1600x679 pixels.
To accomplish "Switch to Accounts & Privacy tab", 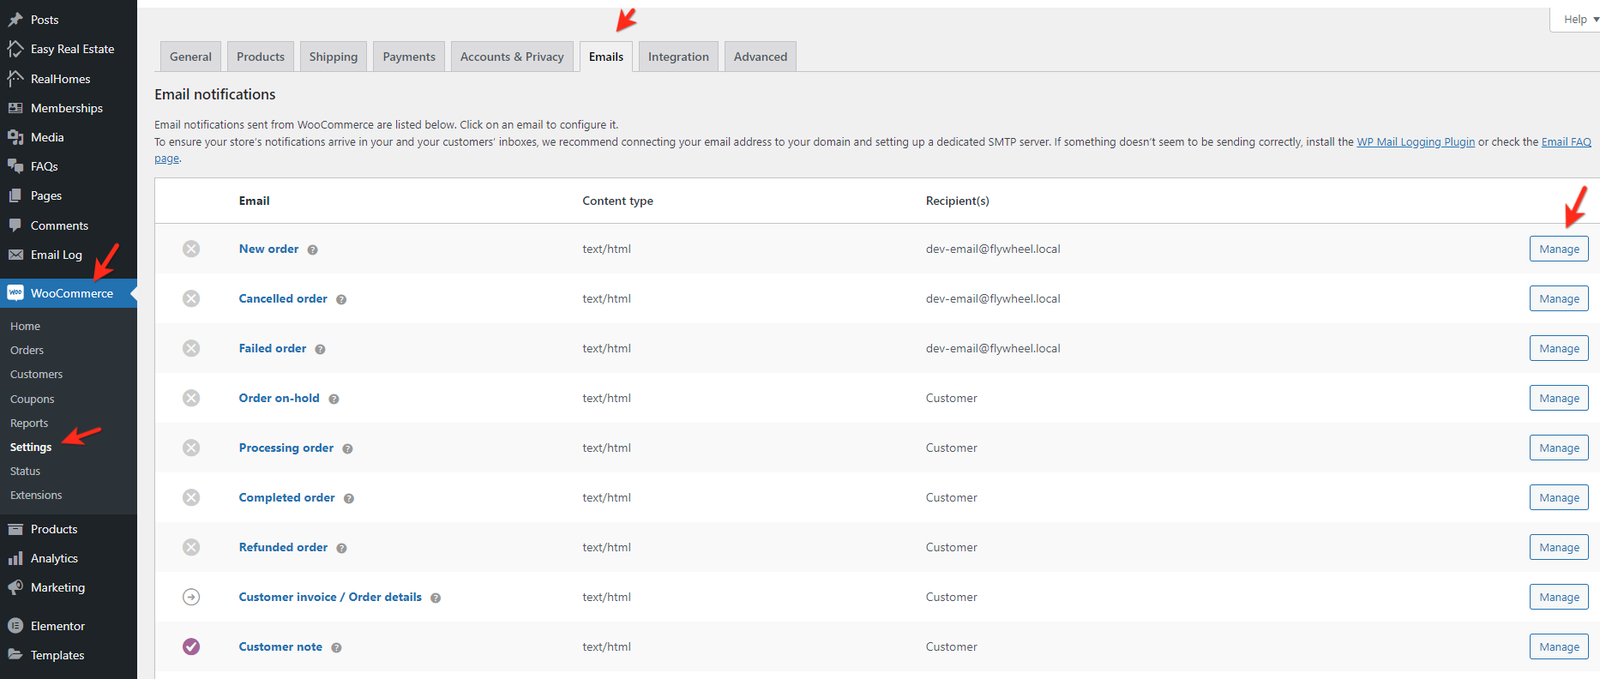I will [512, 57].
